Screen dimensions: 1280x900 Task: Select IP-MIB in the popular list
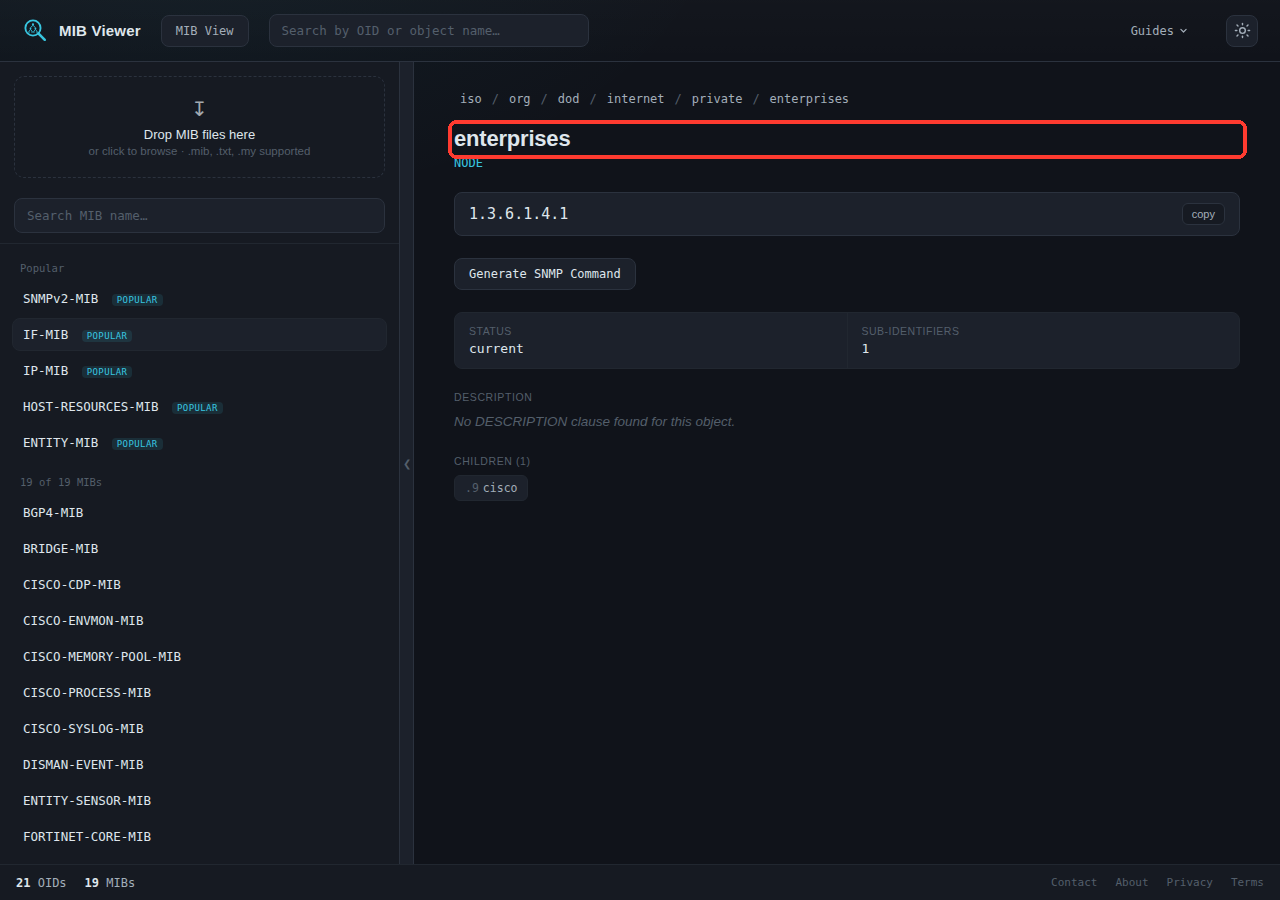[199, 371]
